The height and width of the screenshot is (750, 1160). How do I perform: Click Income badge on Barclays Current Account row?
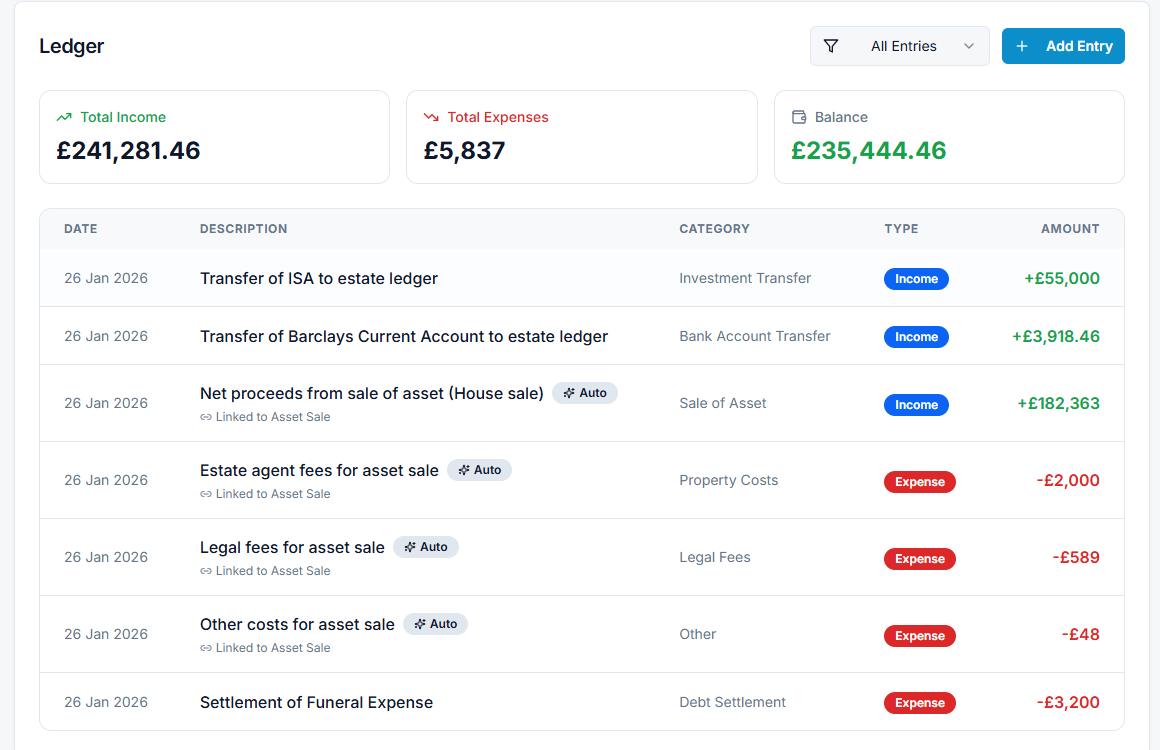coord(916,337)
